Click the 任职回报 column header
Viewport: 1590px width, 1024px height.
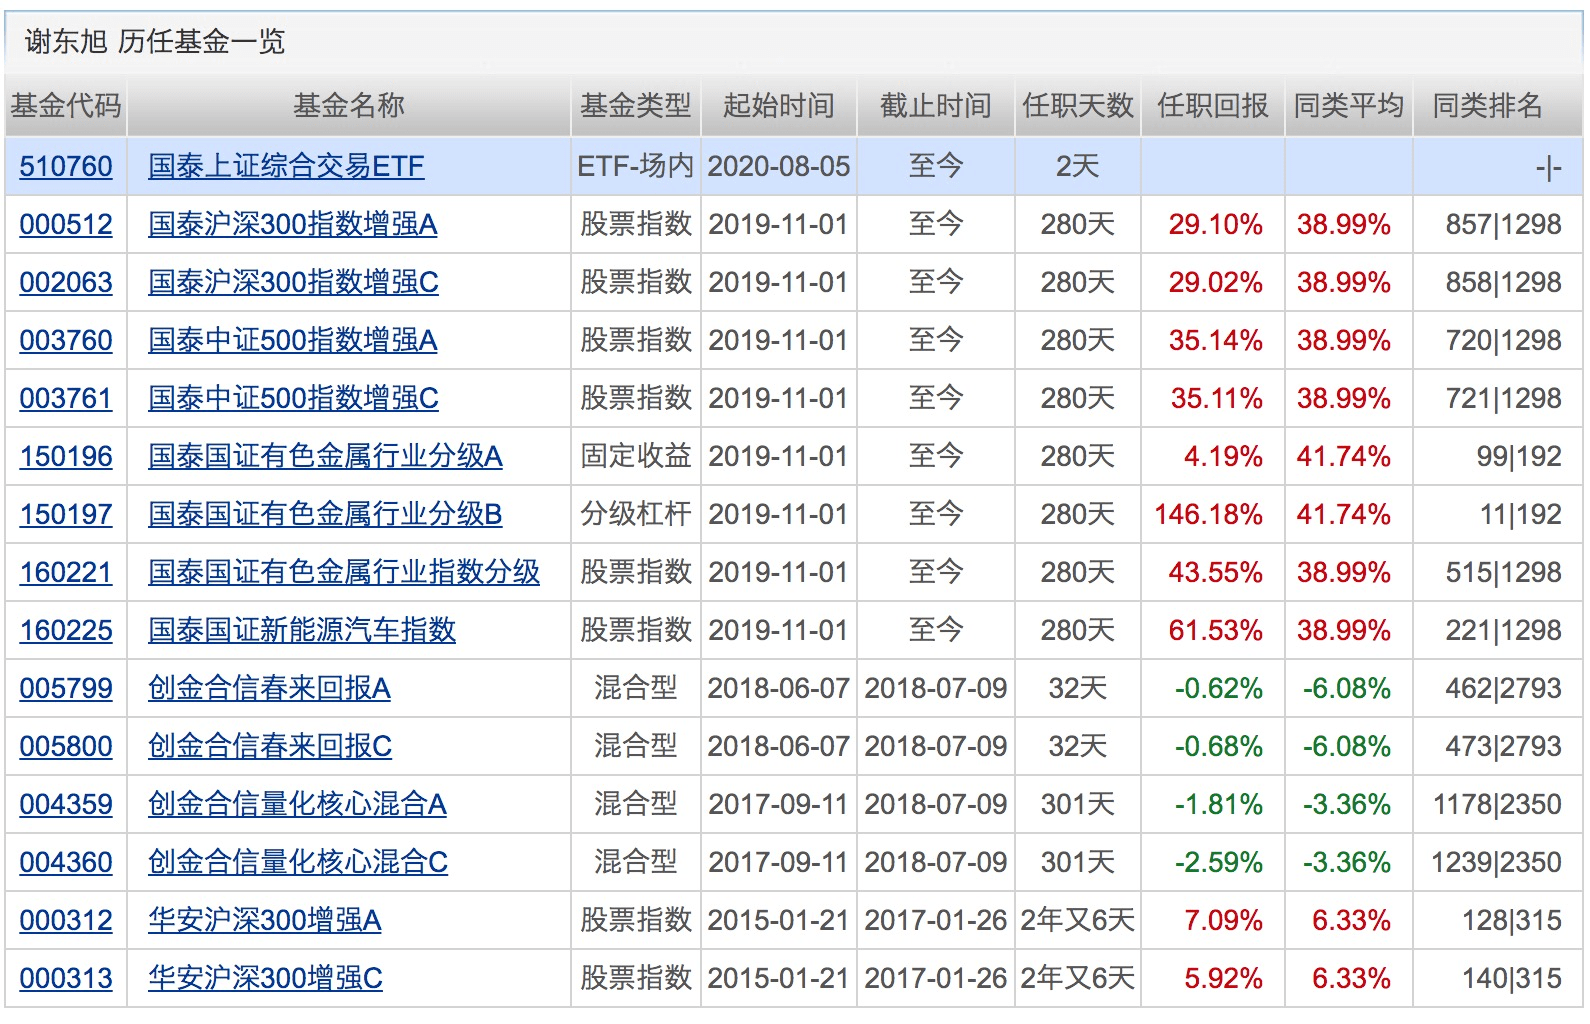click(1213, 106)
